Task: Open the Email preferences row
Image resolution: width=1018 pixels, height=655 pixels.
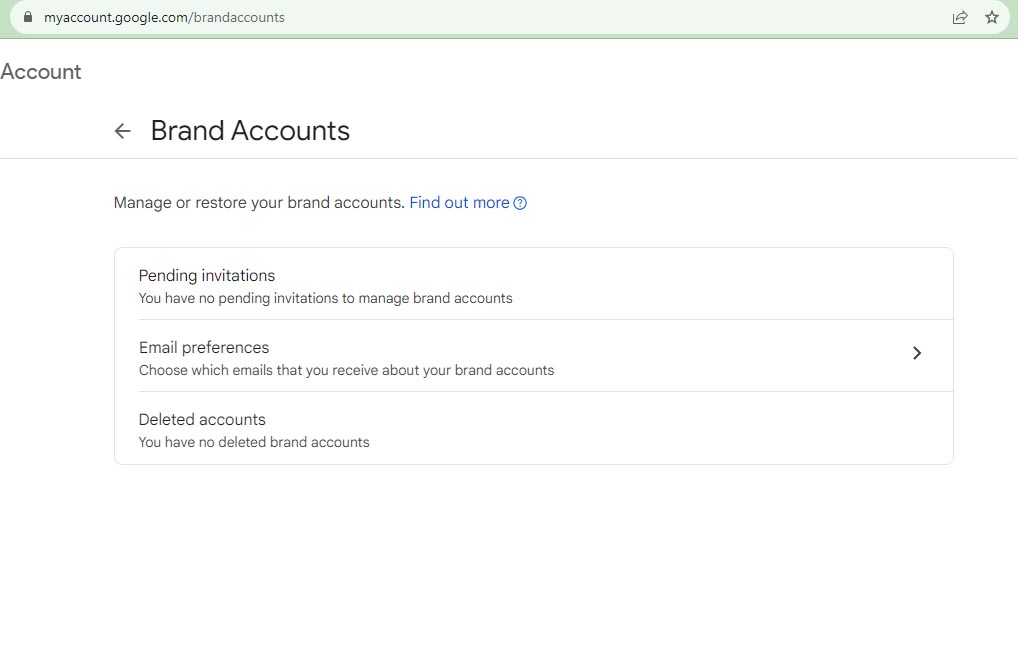Action: (x=534, y=356)
